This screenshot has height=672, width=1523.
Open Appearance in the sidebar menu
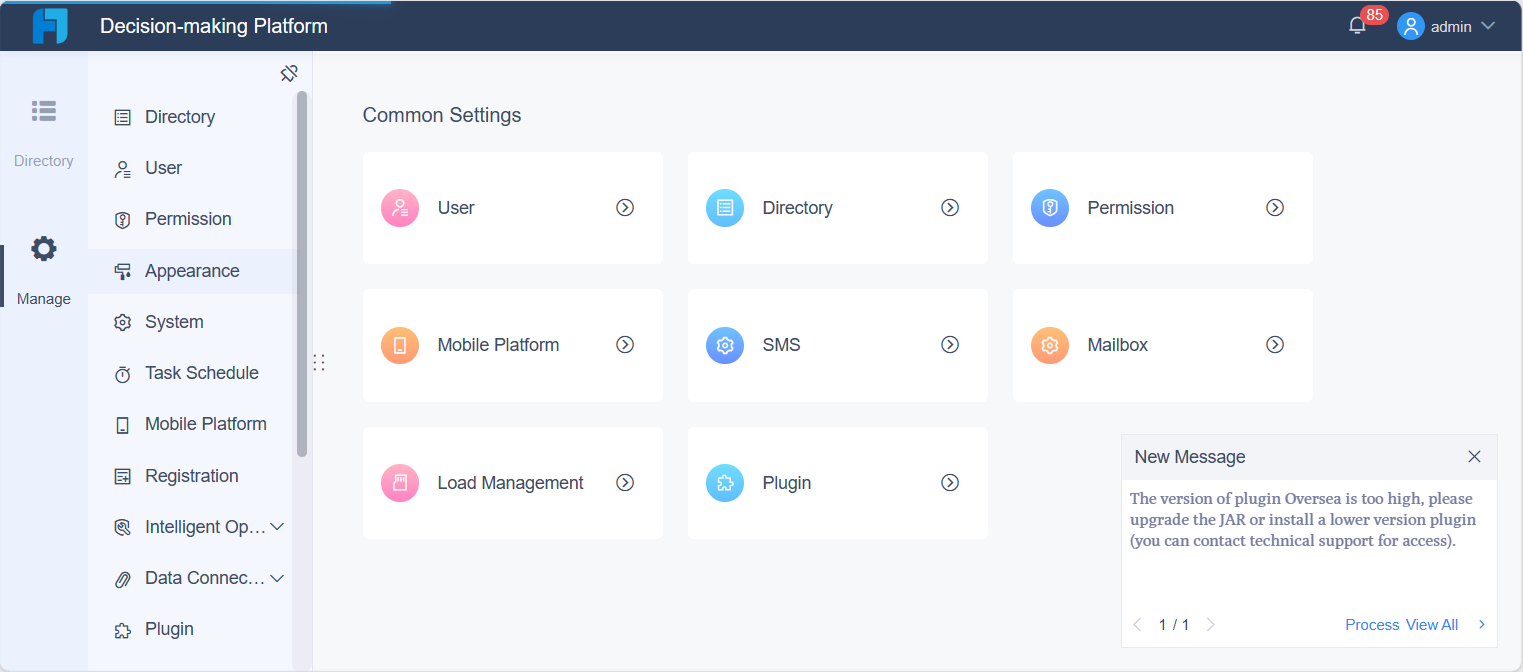pyautogui.click(x=192, y=271)
